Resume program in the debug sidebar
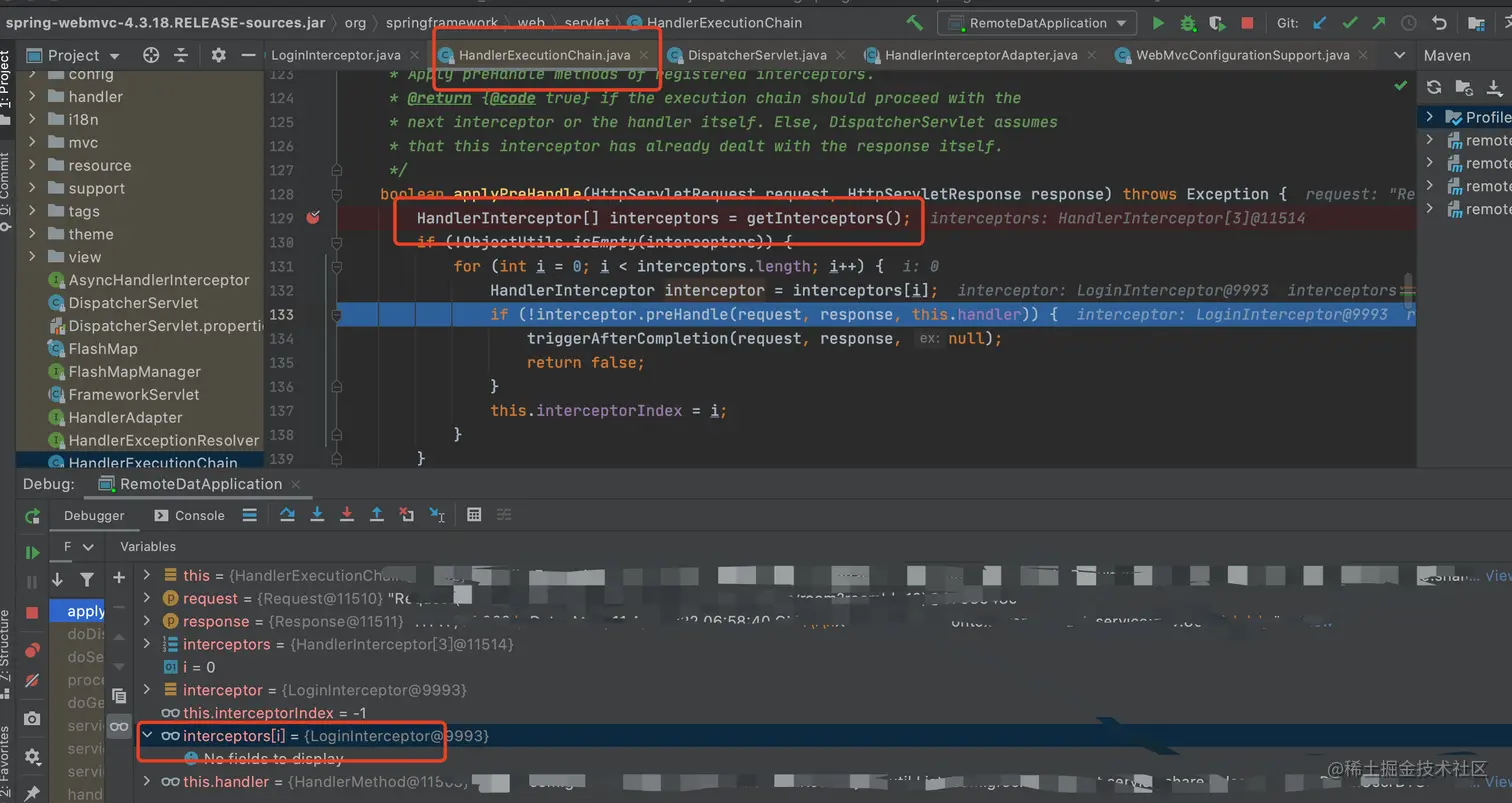 point(32,552)
